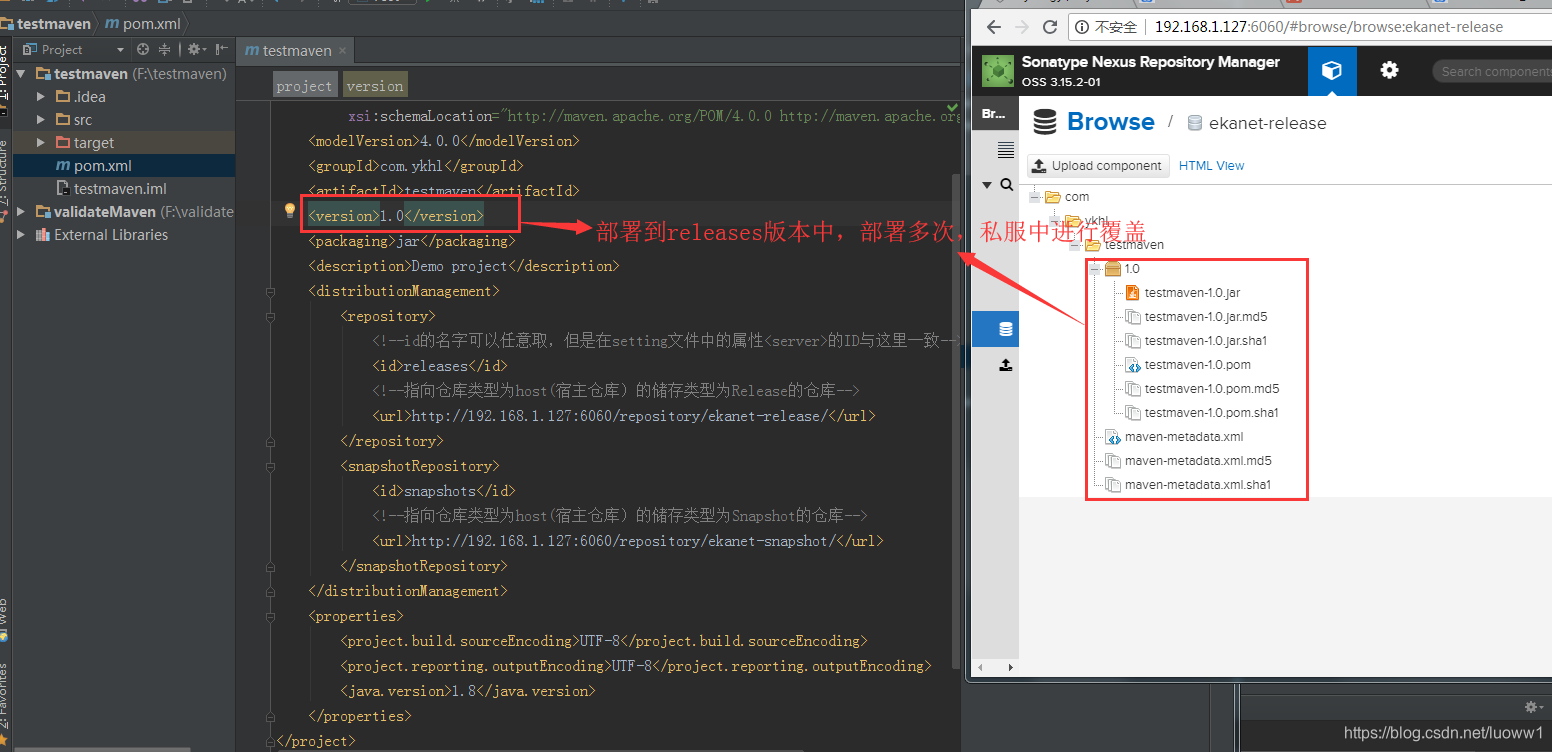Viewport: 1552px width, 752px height.
Task: Click the collapse all icon in Project panel
Action: pos(164,49)
